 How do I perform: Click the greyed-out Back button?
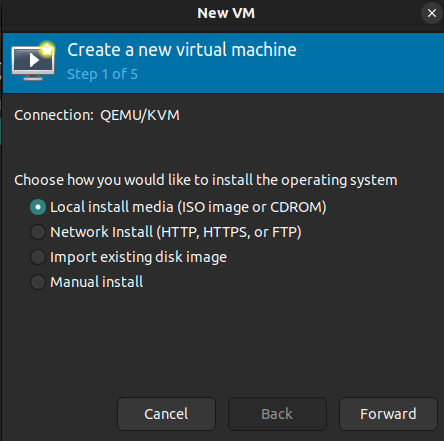[277, 414]
